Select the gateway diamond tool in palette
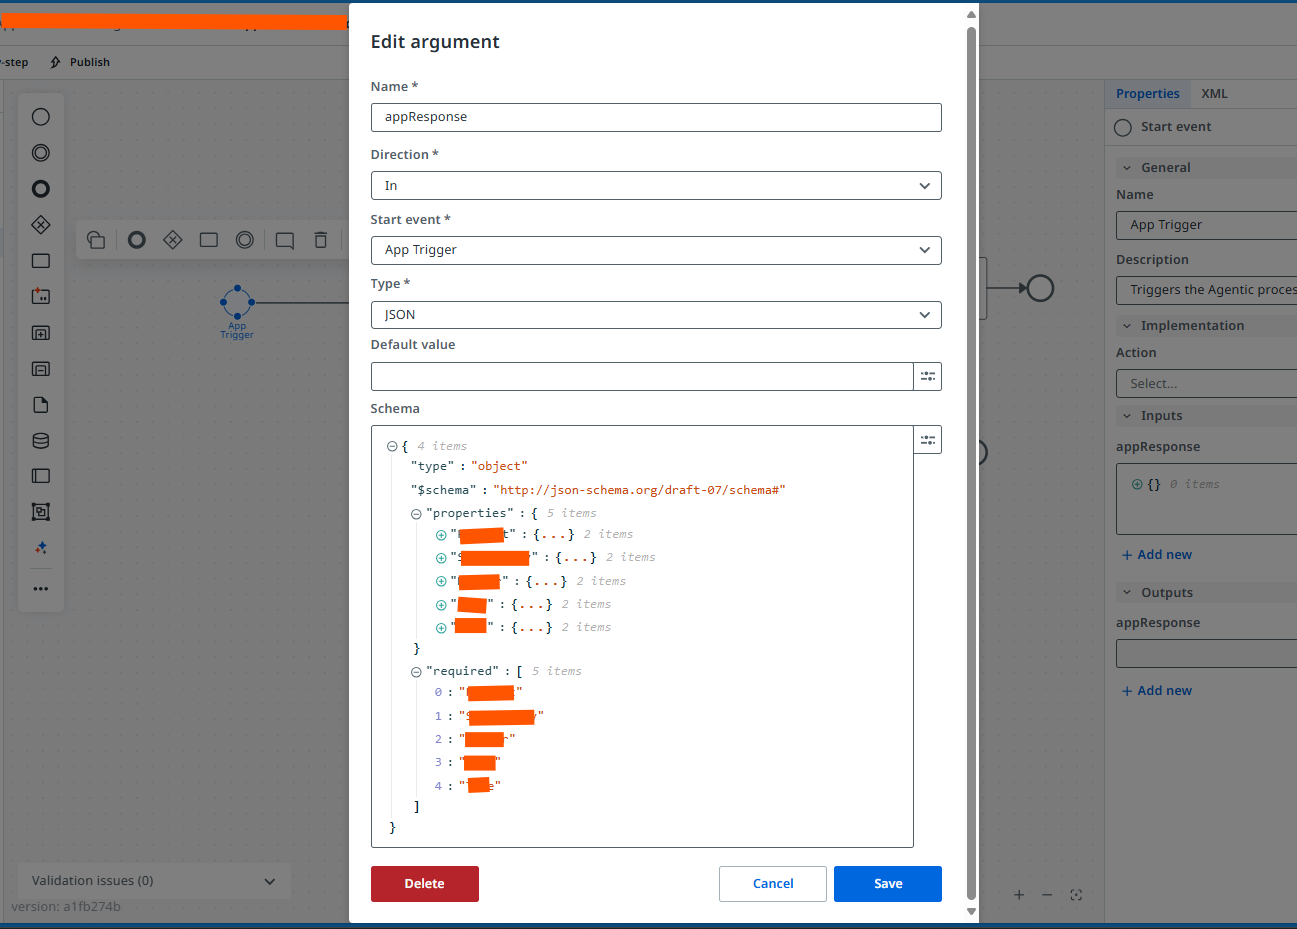This screenshot has width=1297, height=929. pyautogui.click(x=41, y=225)
